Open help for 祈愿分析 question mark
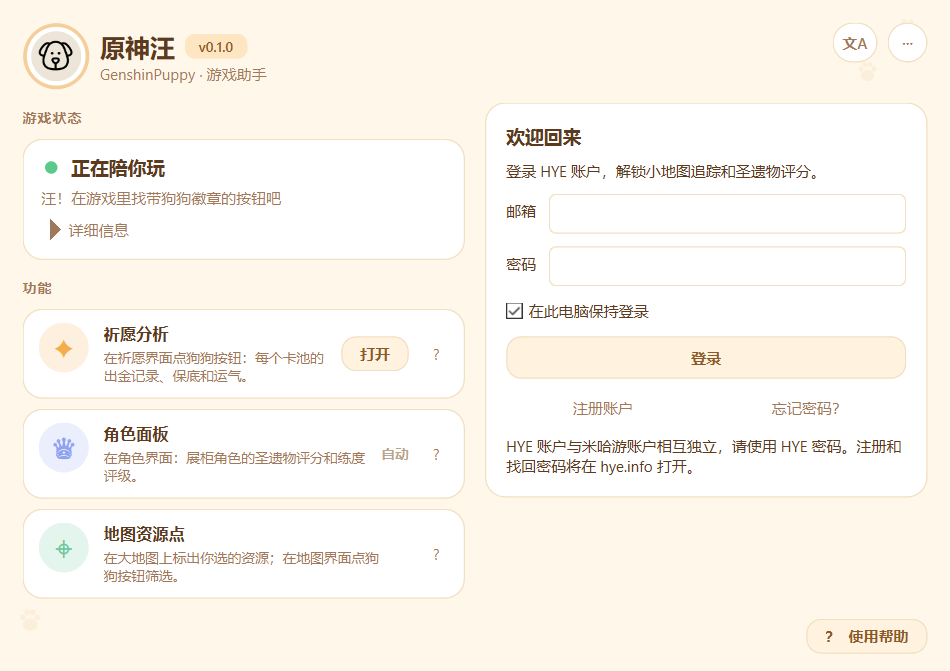This screenshot has width=950, height=671. point(436,355)
